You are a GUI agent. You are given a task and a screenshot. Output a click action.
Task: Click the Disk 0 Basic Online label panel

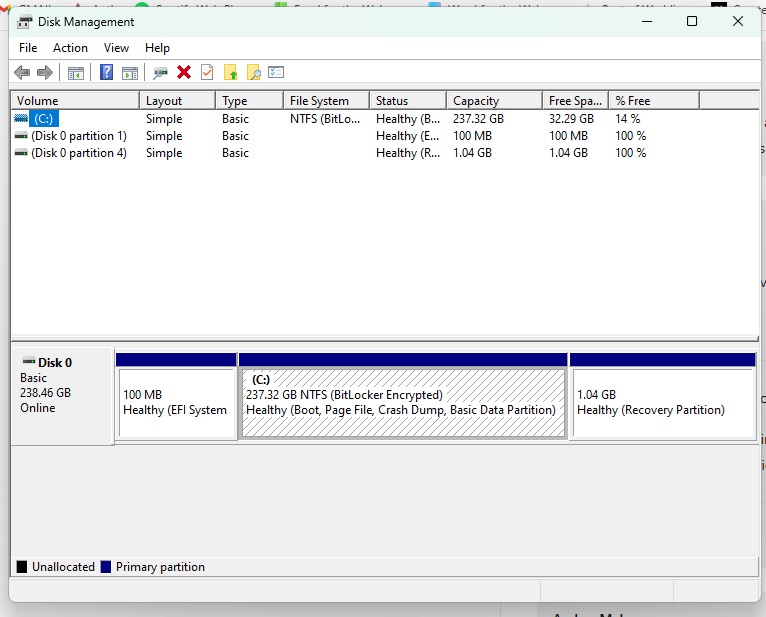[63, 396]
